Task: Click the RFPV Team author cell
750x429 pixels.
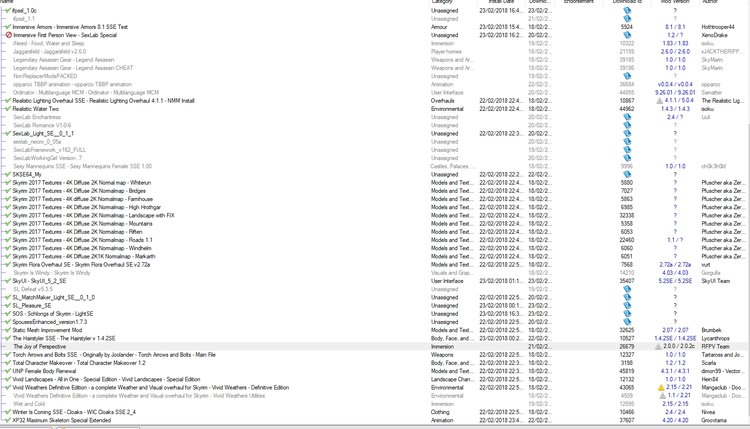Action: coord(716,346)
